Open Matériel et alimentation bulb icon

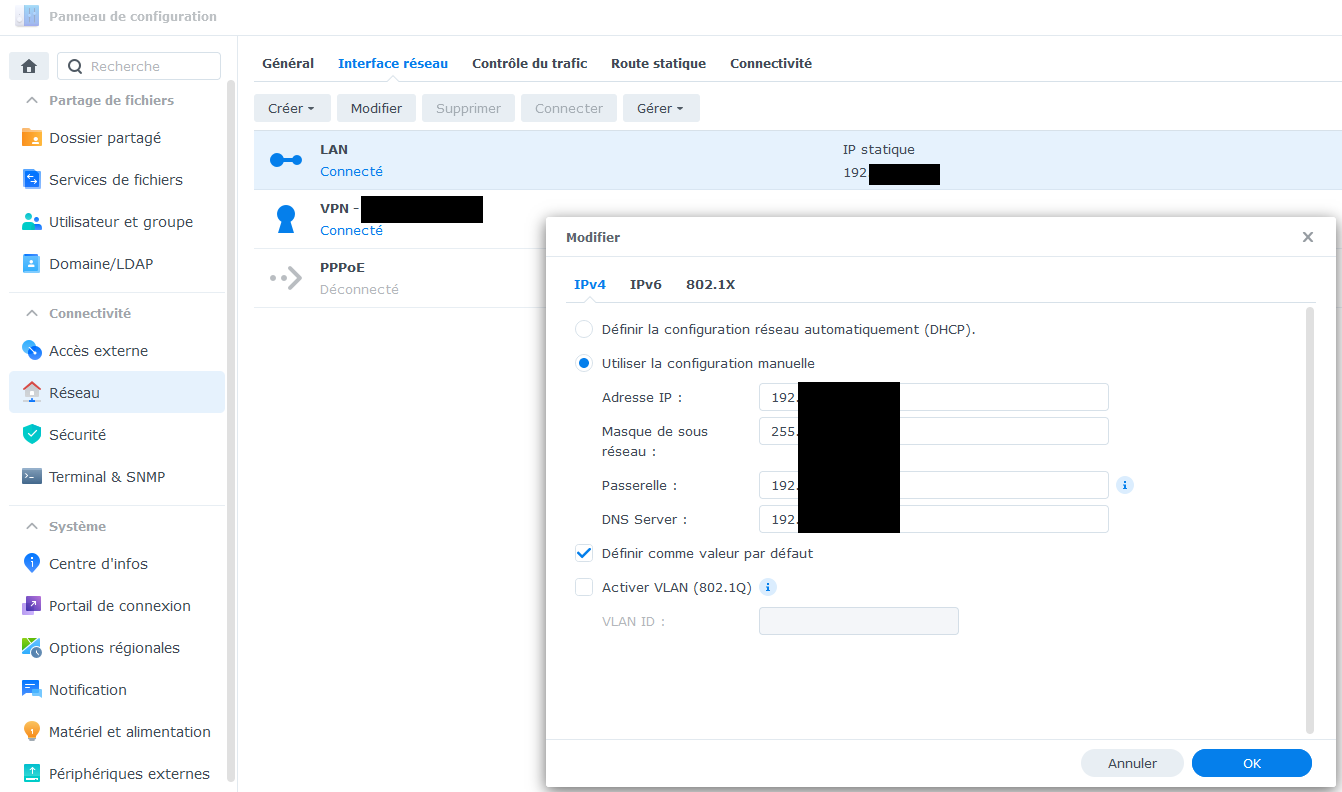tap(32, 732)
